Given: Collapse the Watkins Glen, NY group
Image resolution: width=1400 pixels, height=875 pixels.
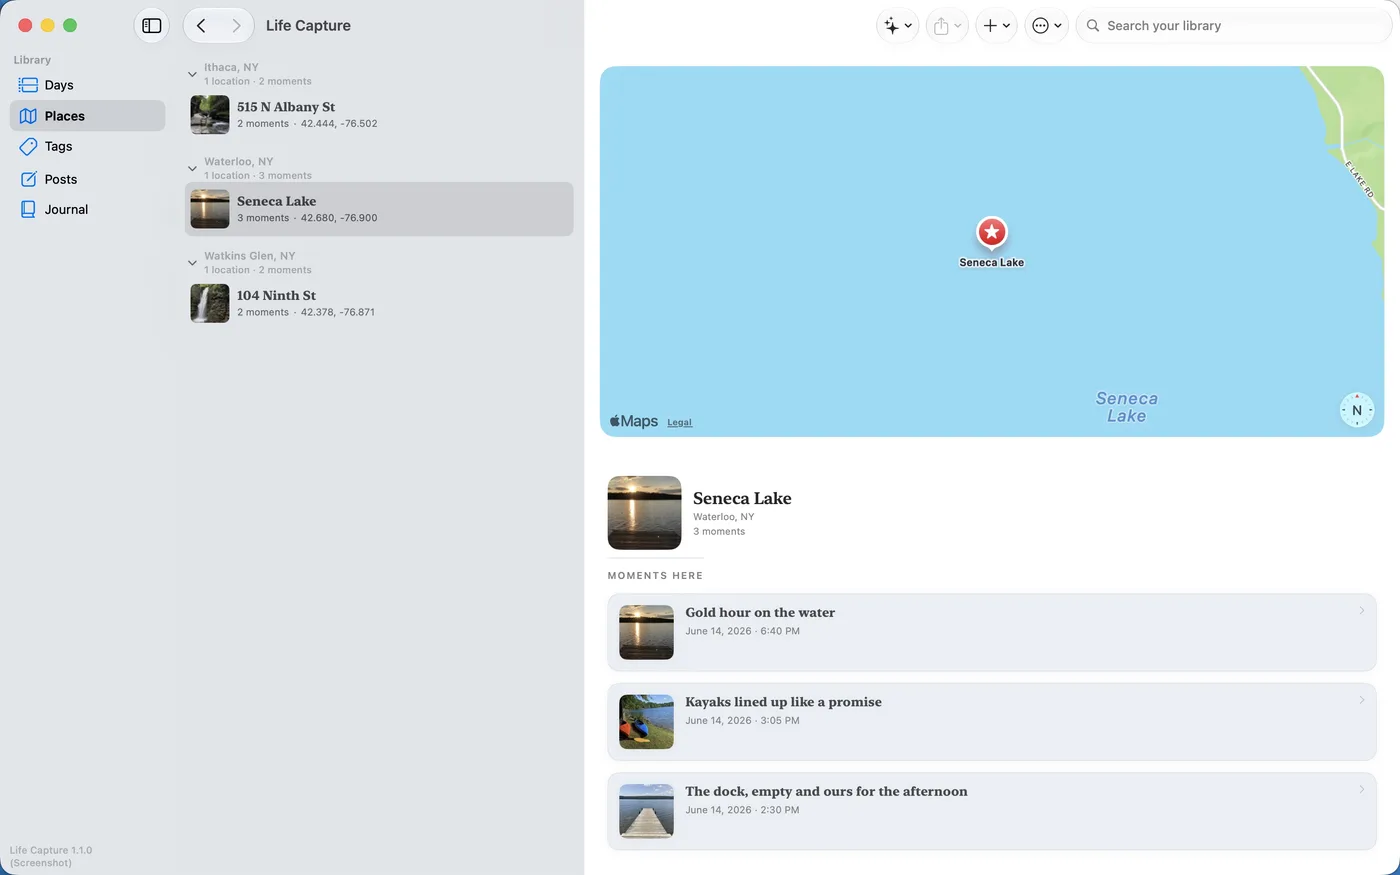Looking at the screenshot, I should coord(192,263).
